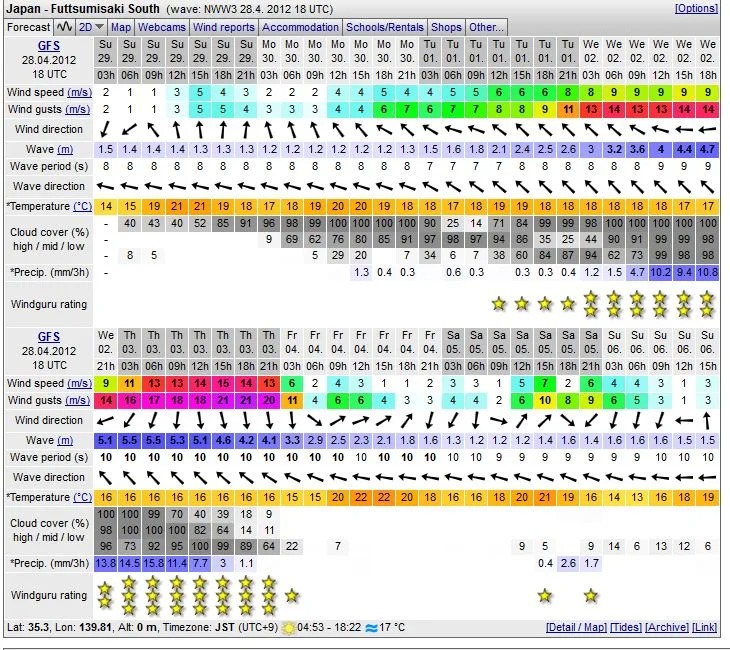The height and width of the screenshot is (650, 730).
Task: Open the [Tides] link
Action: (626, 627)
